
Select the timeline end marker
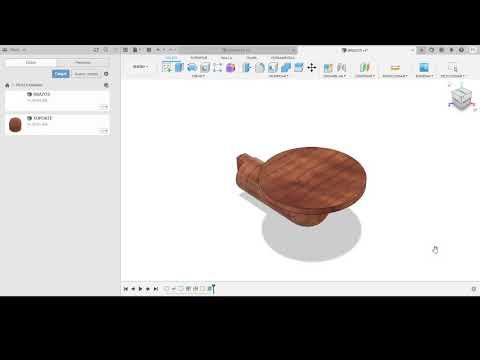click(x=213, y=289)
